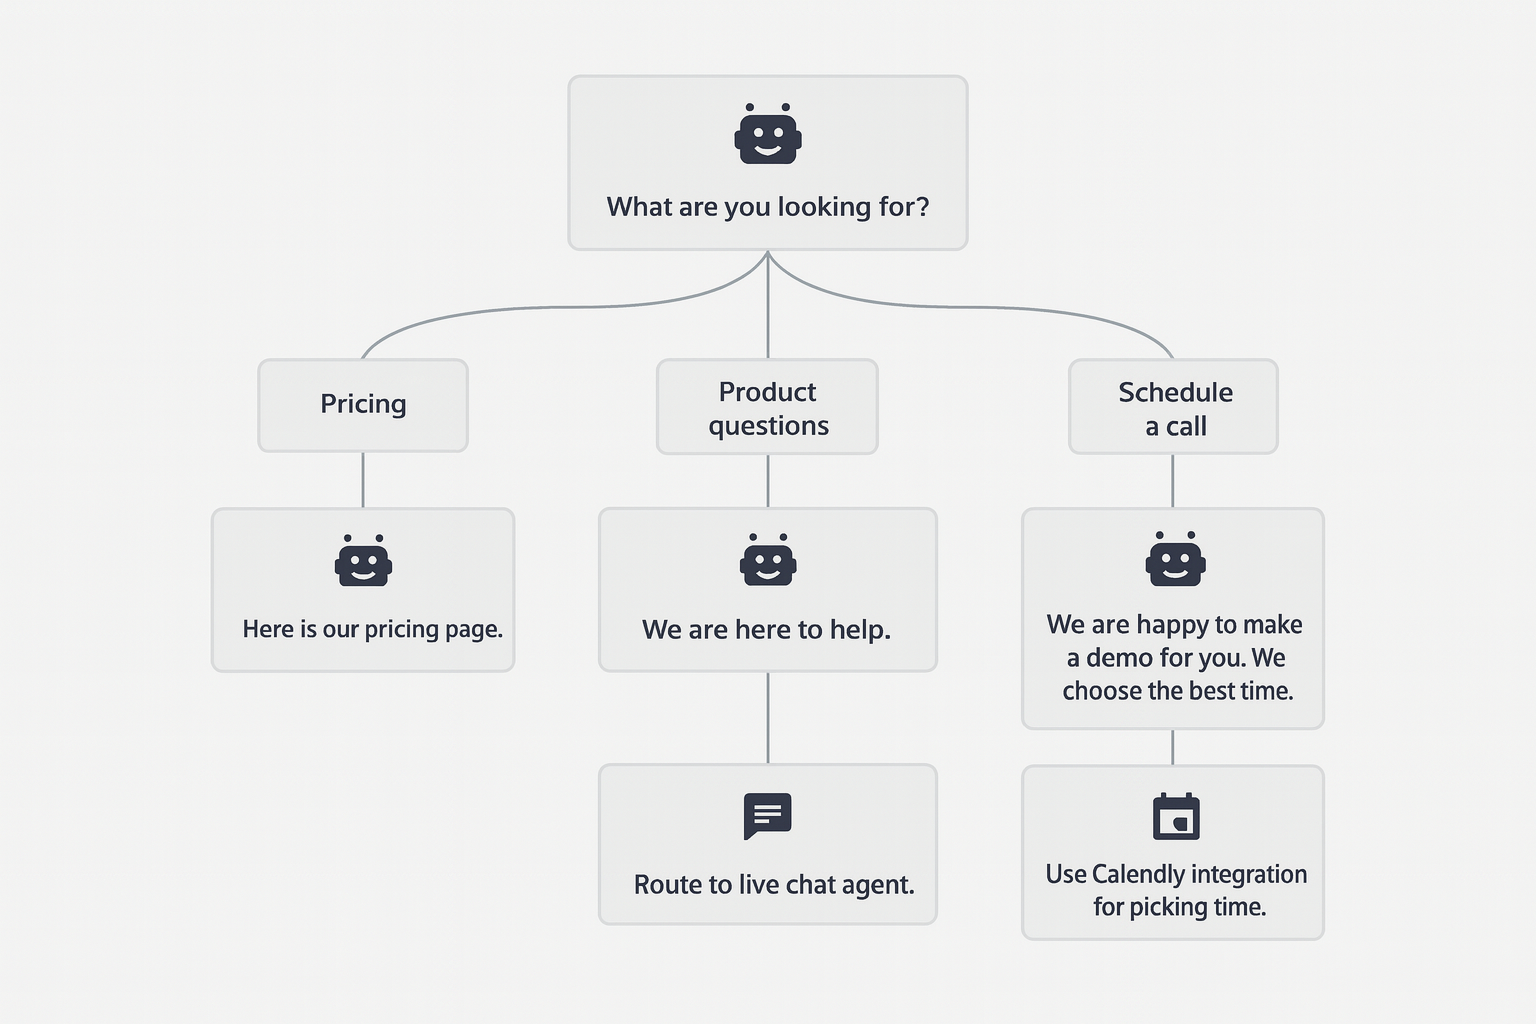The height and width of the screenshot is (1024, 1536).
Task: Pick the Schedule a call option
Action: click(x=1174, y=408)
